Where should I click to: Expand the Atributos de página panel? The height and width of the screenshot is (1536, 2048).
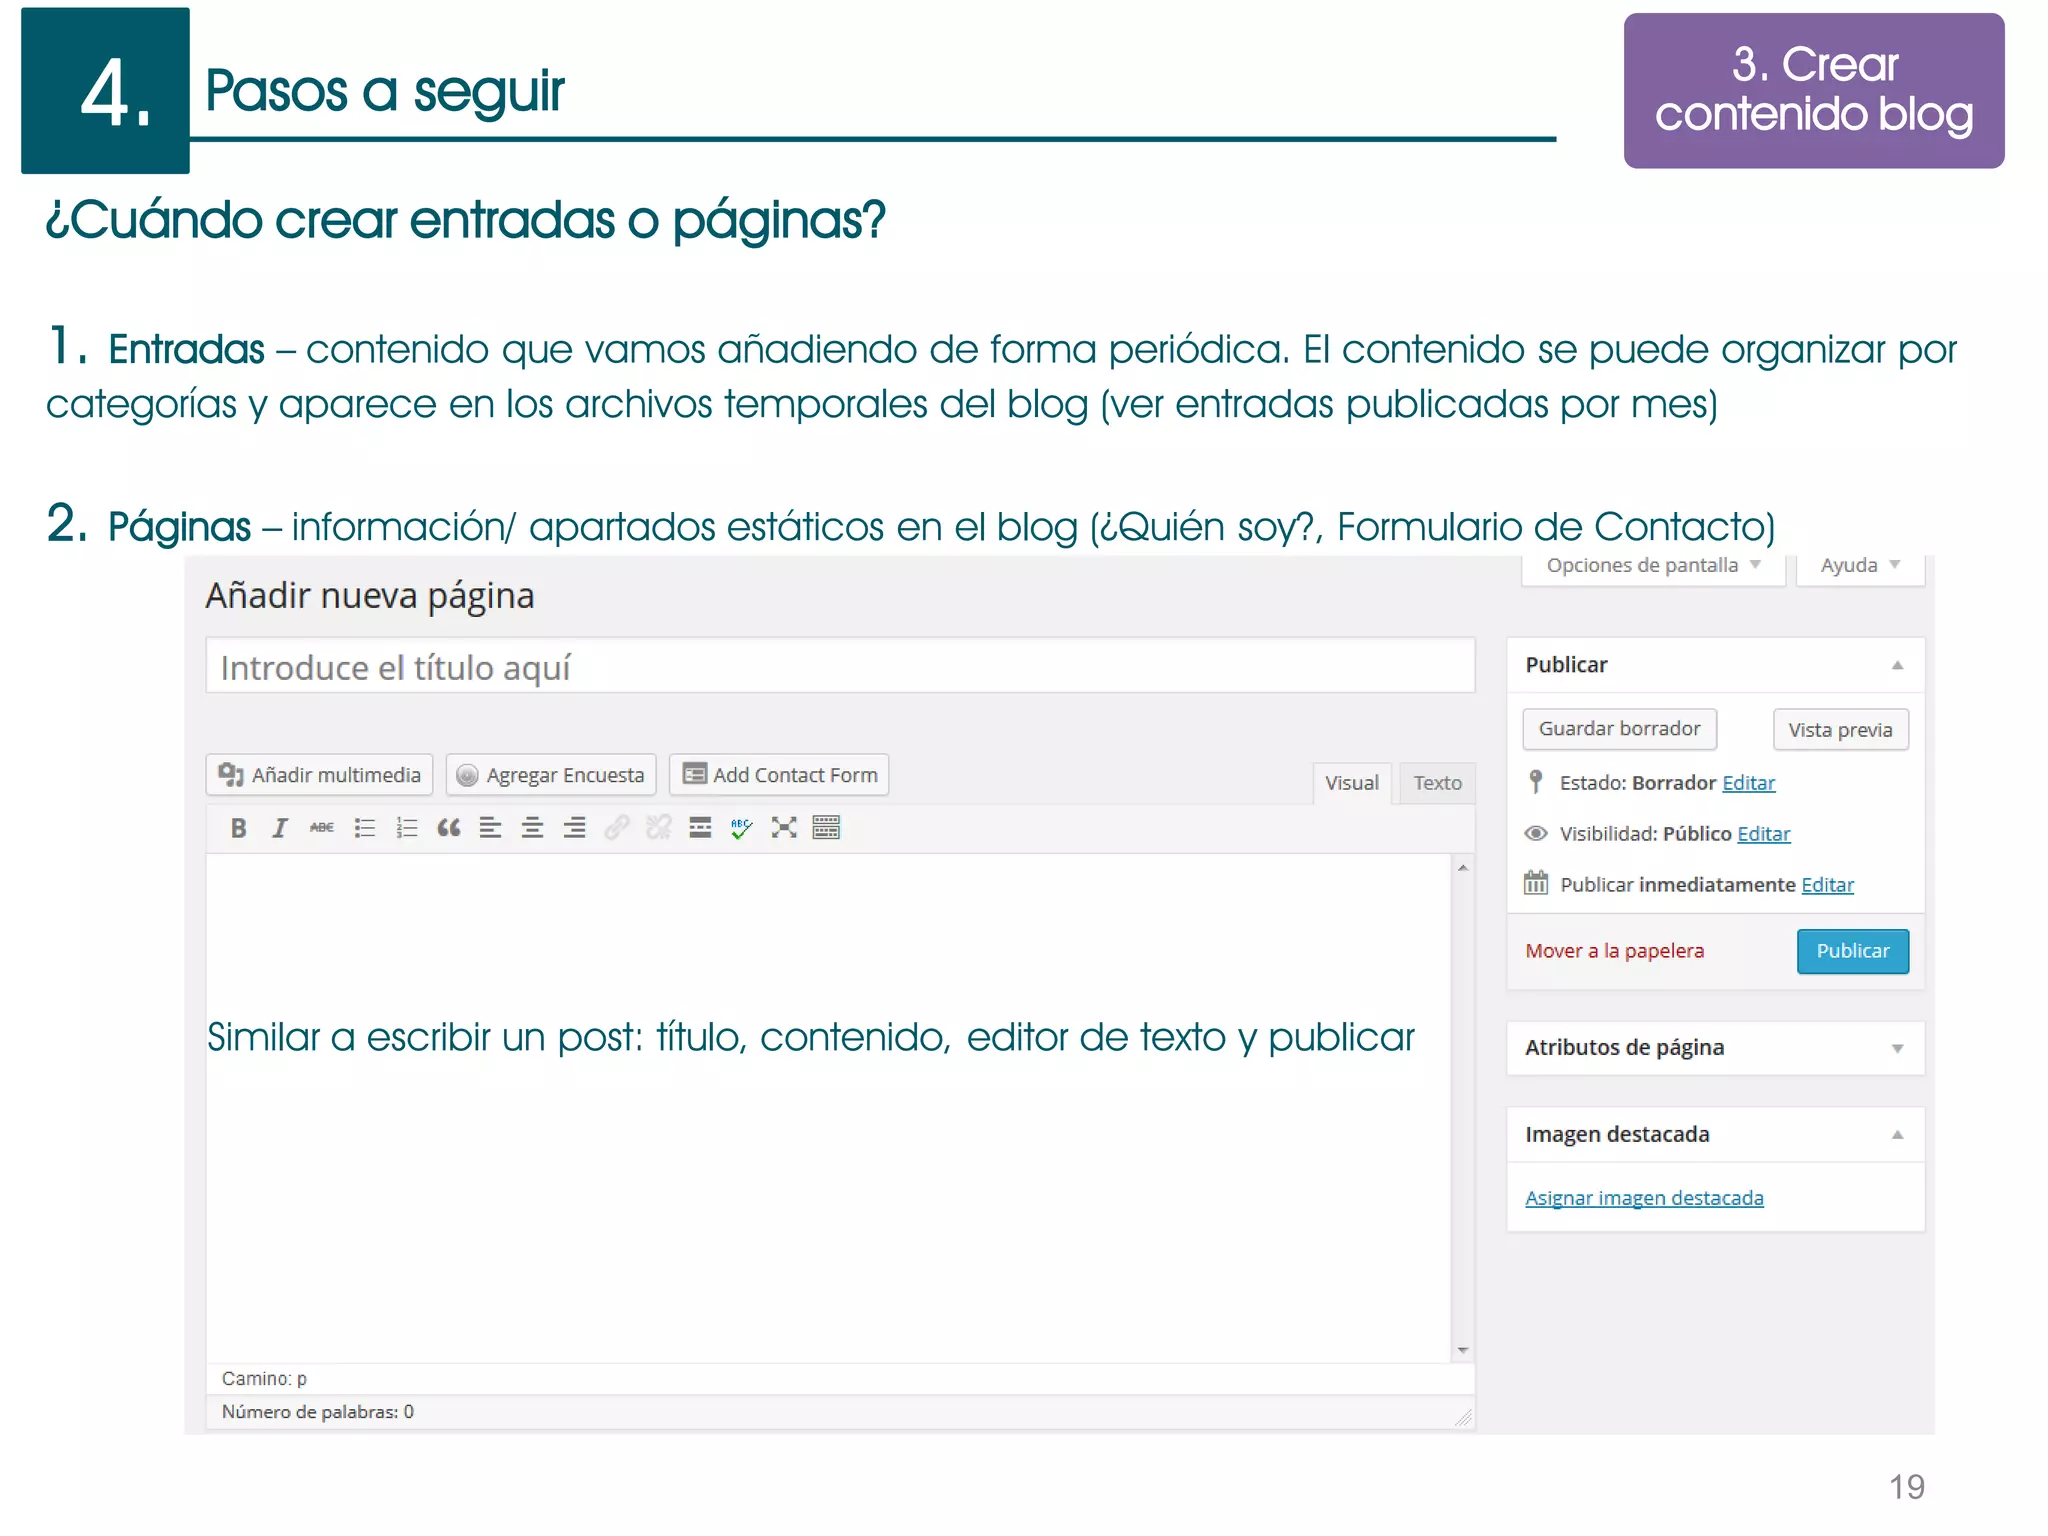click(x=1897, y=1049)
